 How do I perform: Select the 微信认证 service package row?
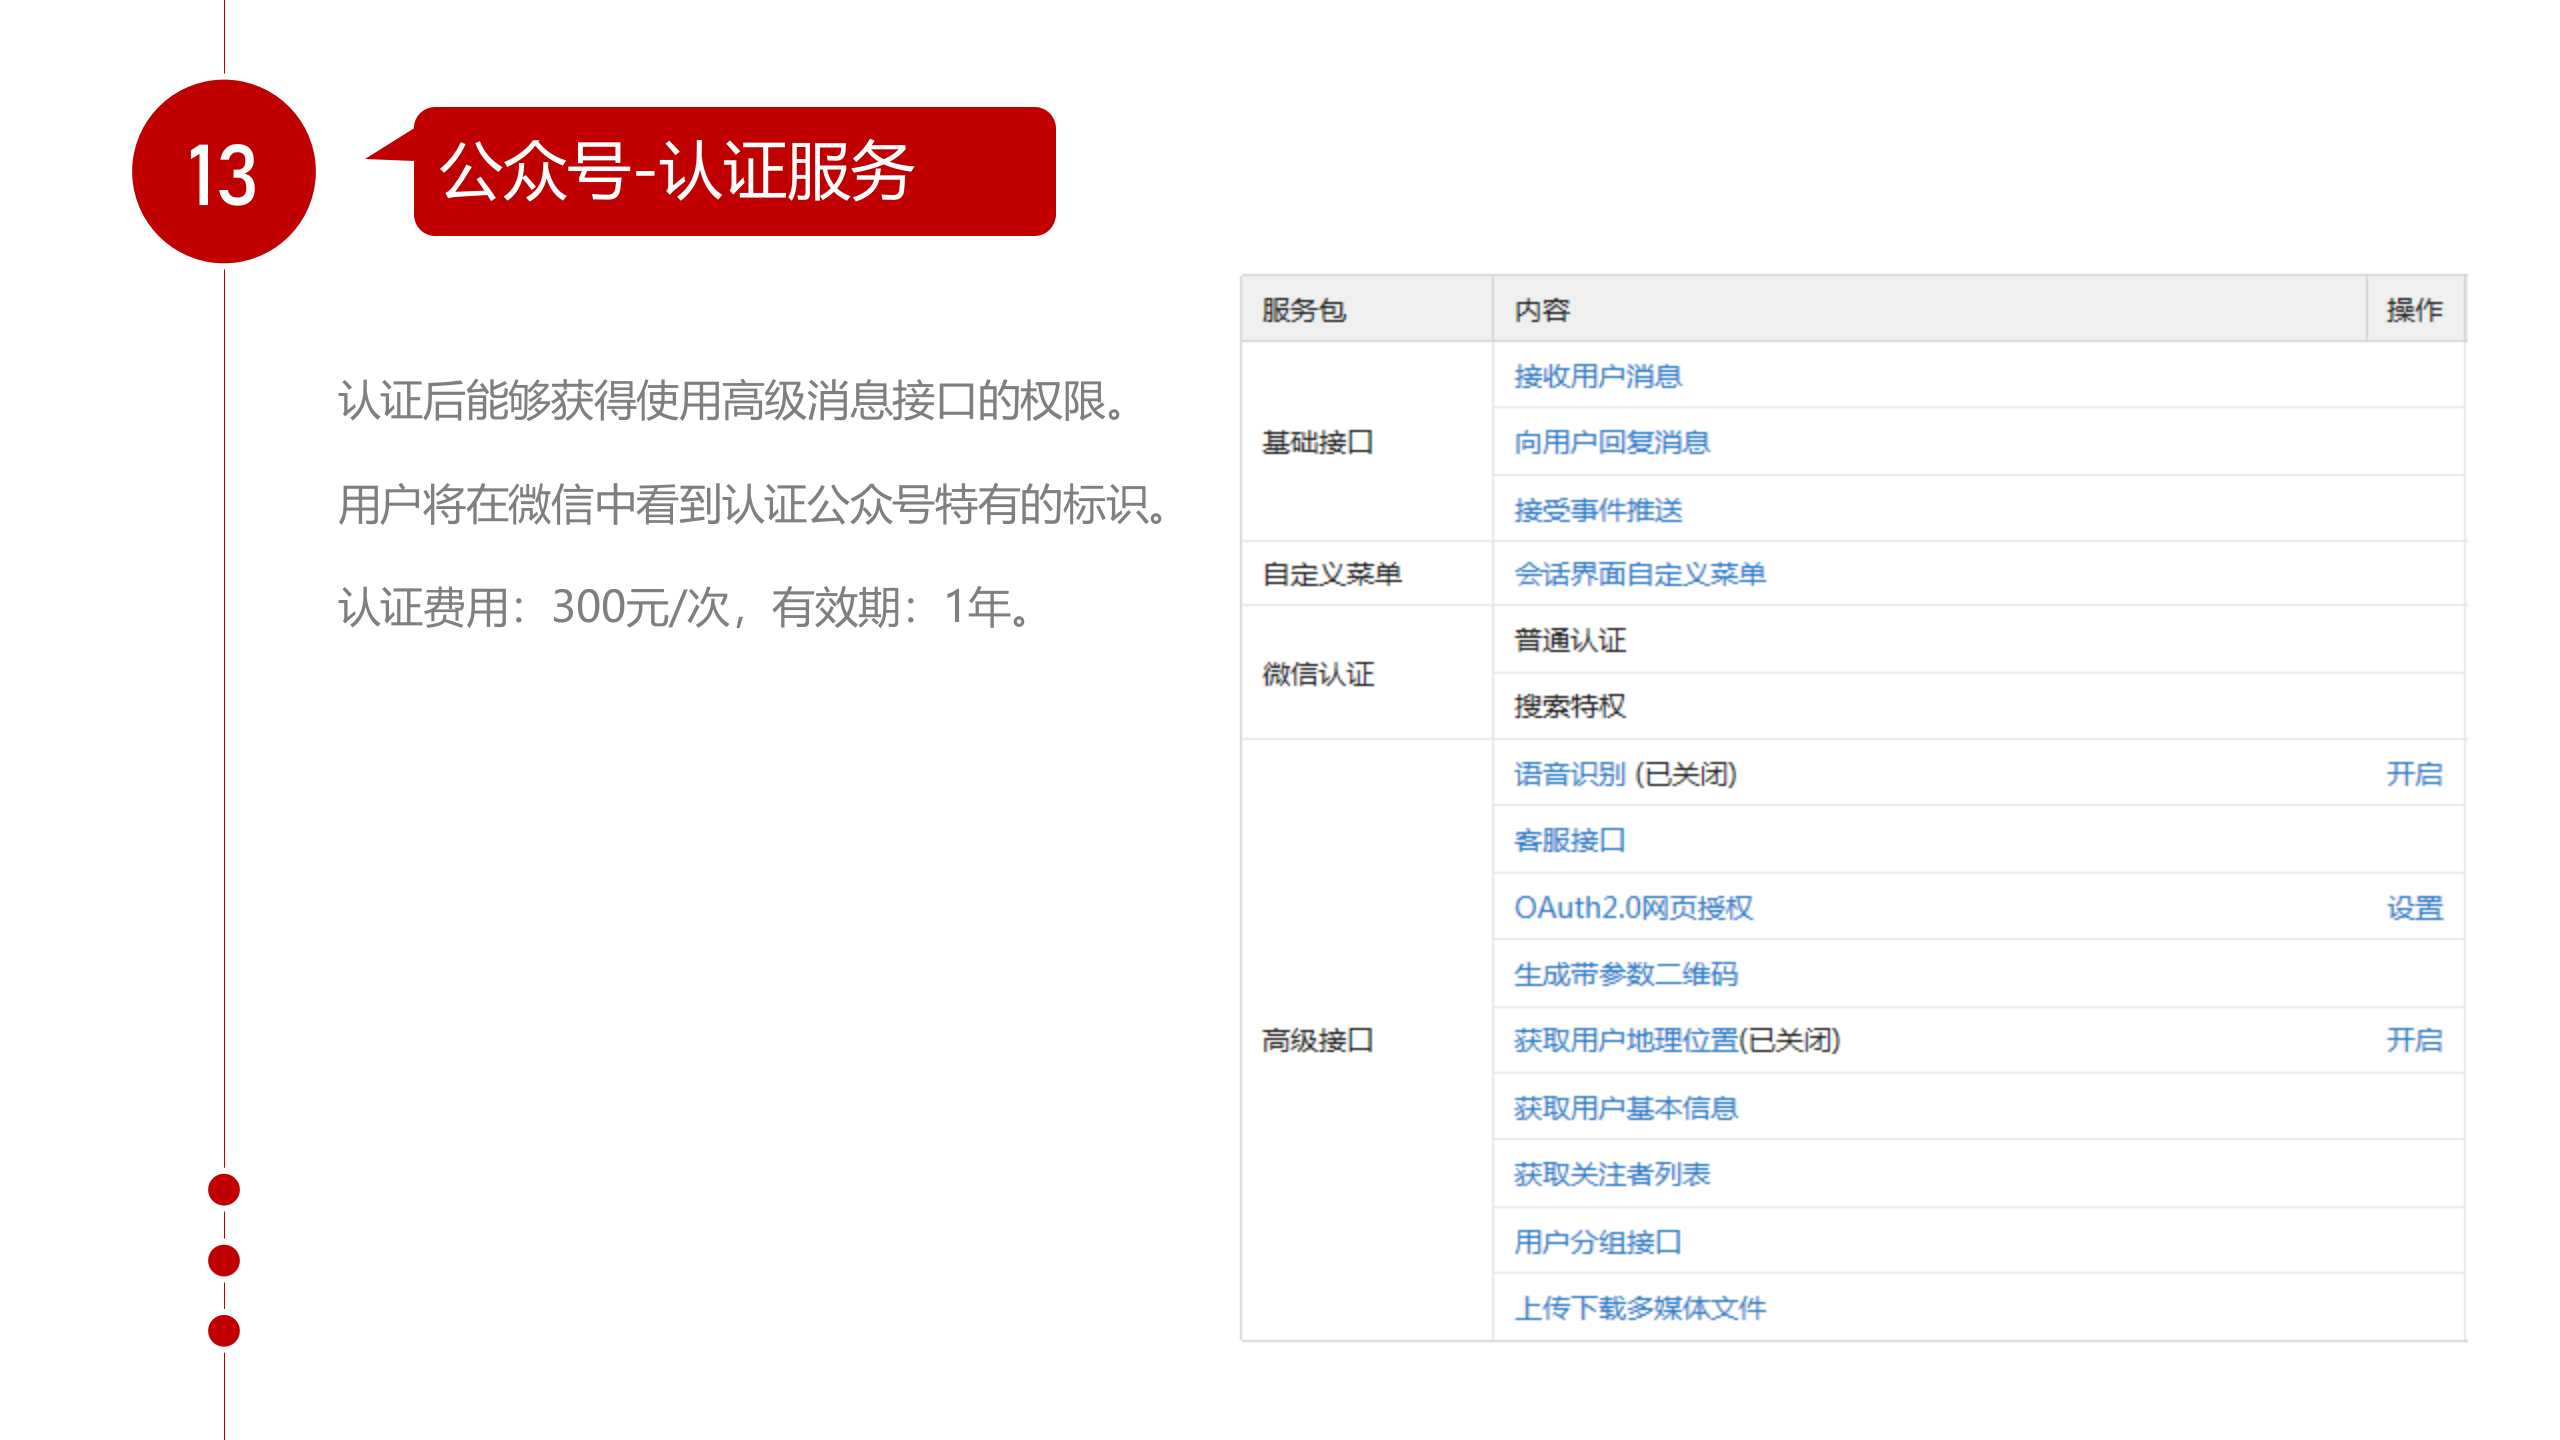pyautogui.click(x=1318, y=674)
